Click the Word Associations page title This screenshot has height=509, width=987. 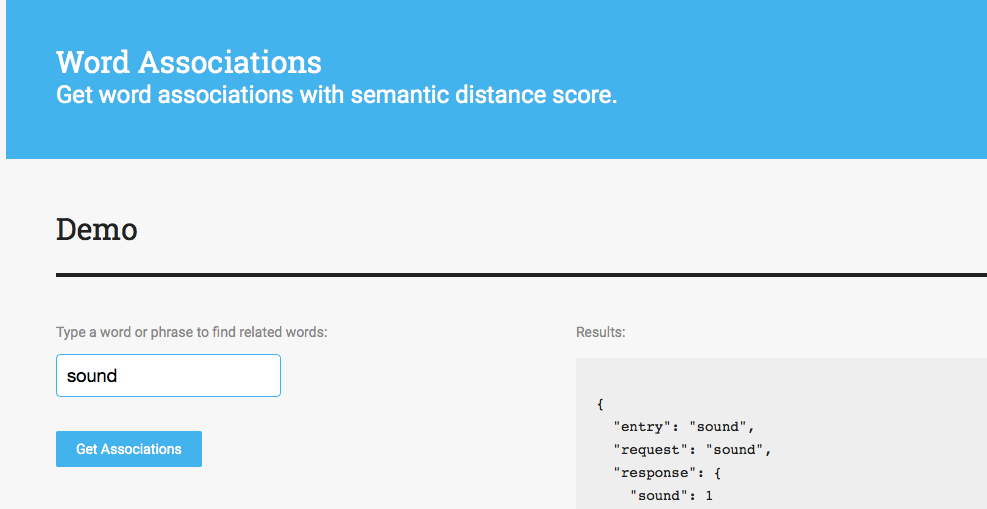tap(189, 62)
